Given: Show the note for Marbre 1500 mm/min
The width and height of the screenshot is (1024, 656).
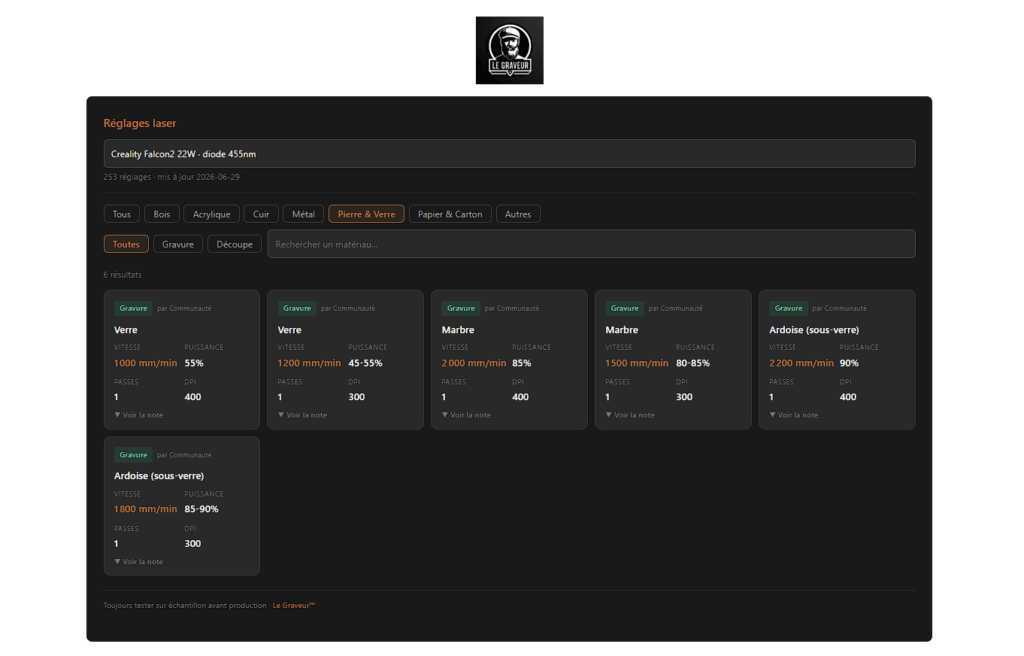Looking at the screenshot, I should coord(630,415).
